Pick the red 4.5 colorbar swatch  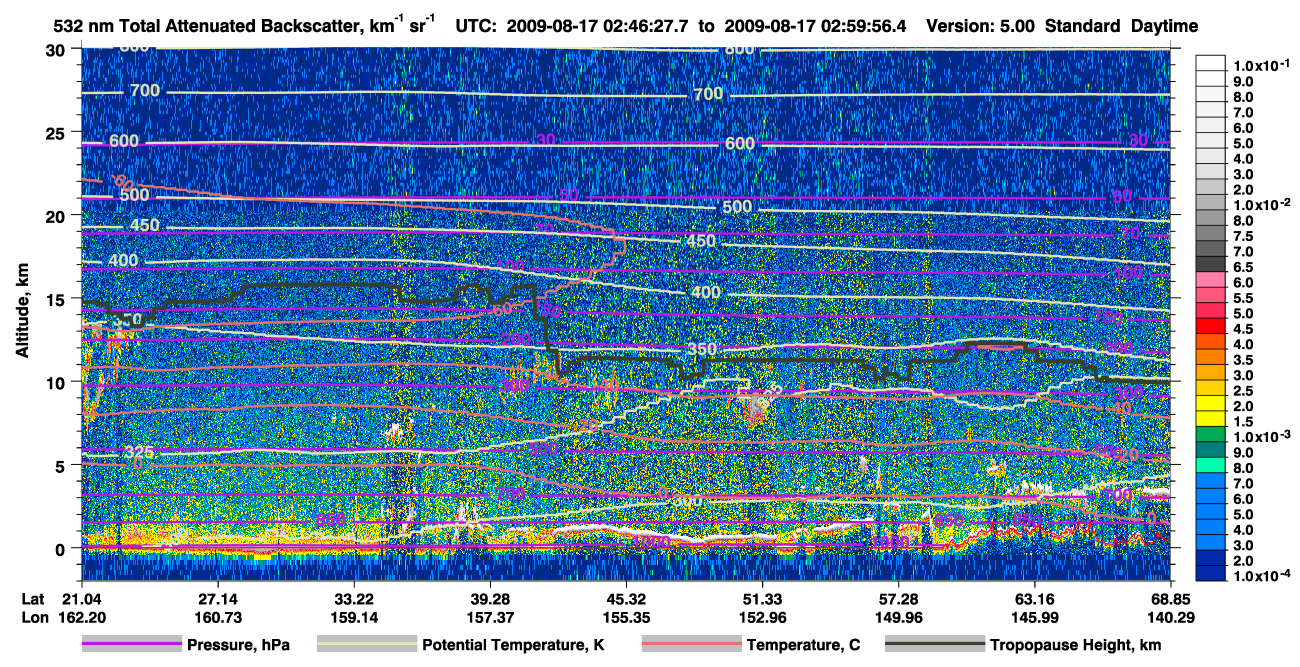tap(1213, 329)
